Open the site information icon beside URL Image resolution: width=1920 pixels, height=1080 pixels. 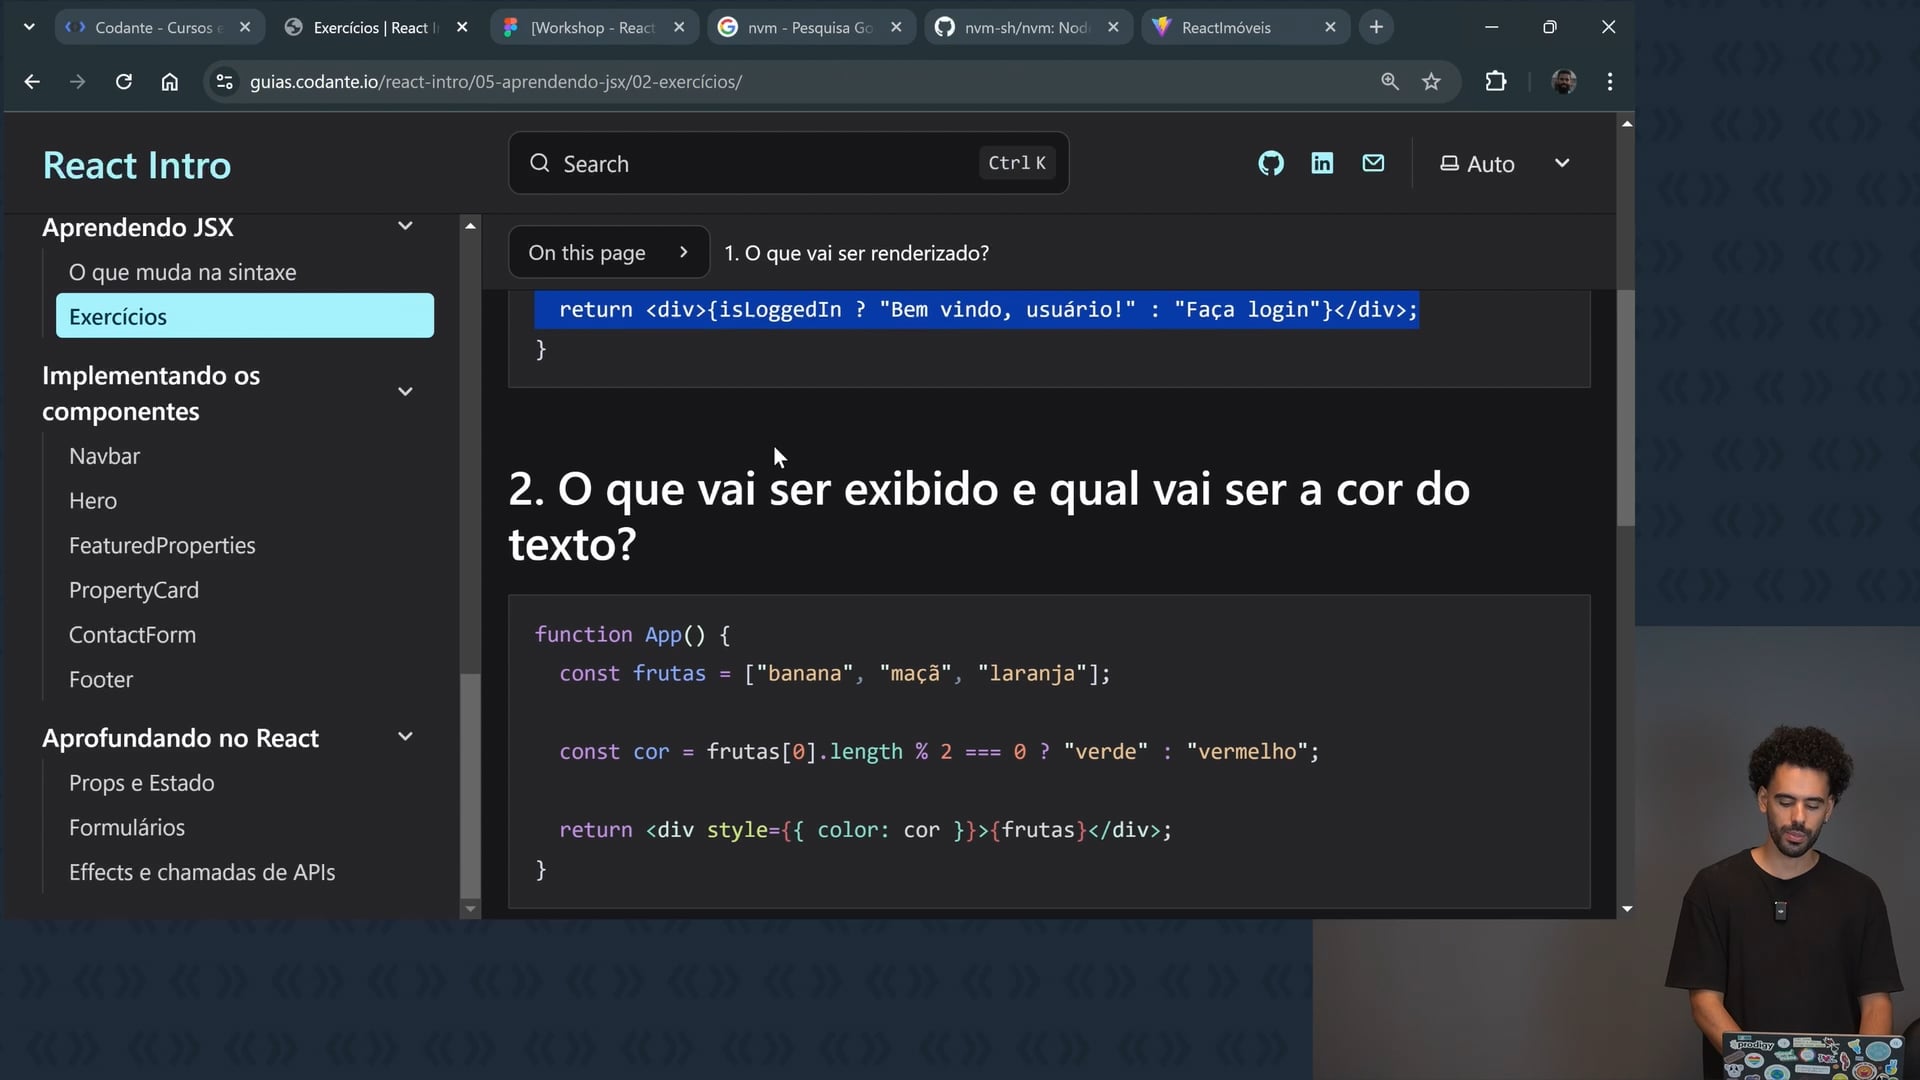click(225, 82)
